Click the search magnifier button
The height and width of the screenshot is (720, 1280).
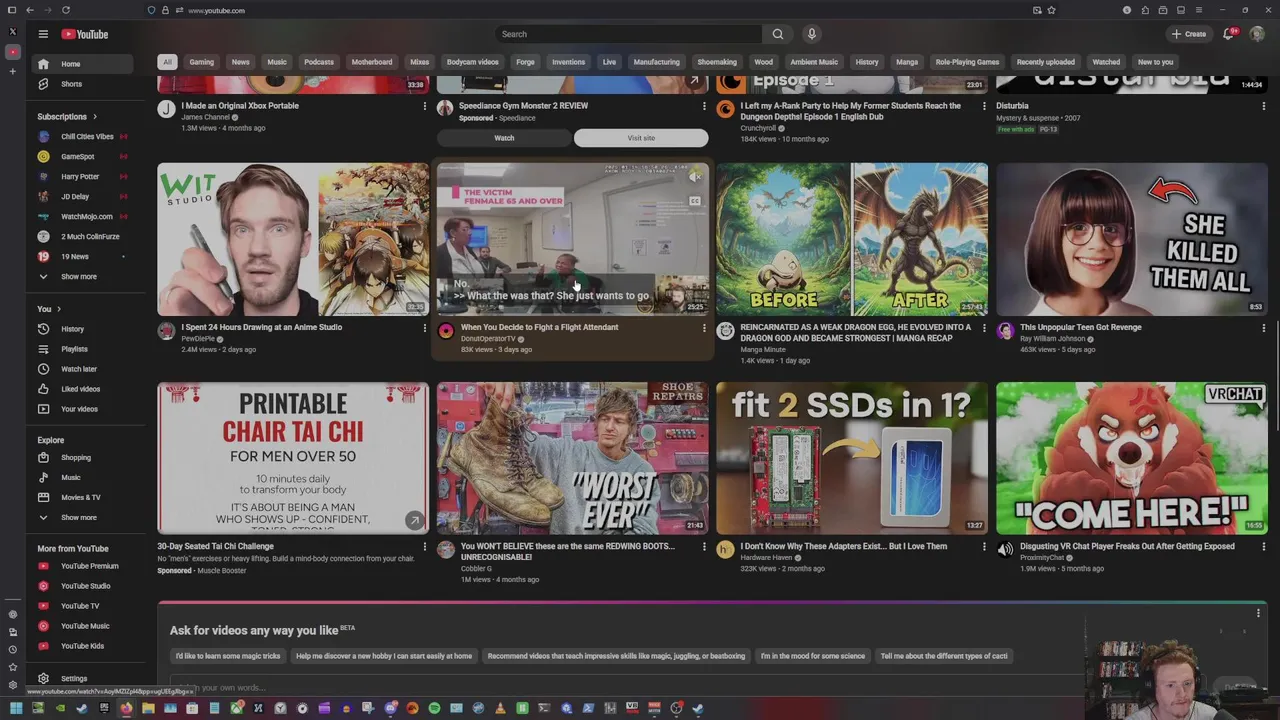777,34
